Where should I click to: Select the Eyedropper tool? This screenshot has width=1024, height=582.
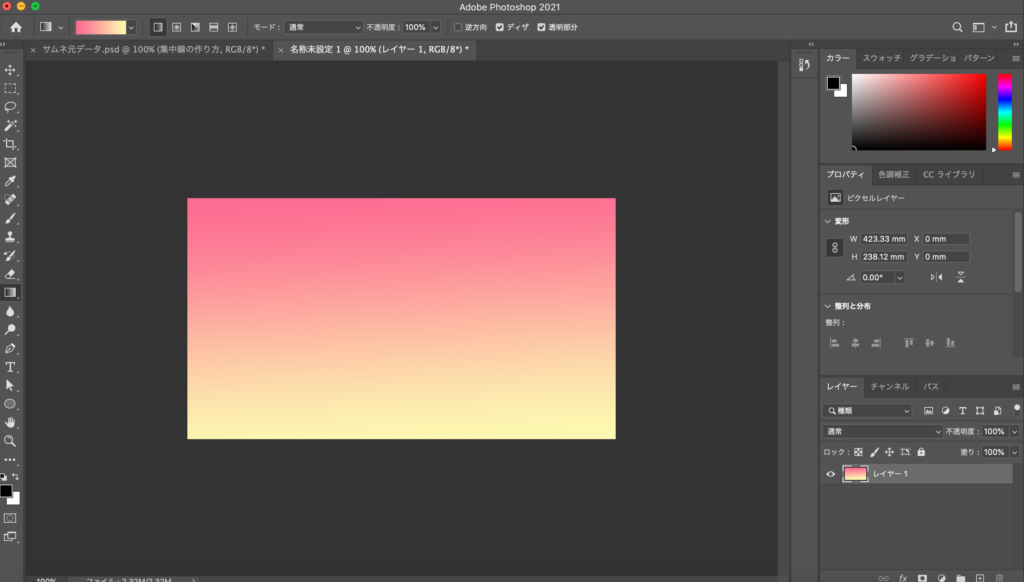[x=11, y=181]
